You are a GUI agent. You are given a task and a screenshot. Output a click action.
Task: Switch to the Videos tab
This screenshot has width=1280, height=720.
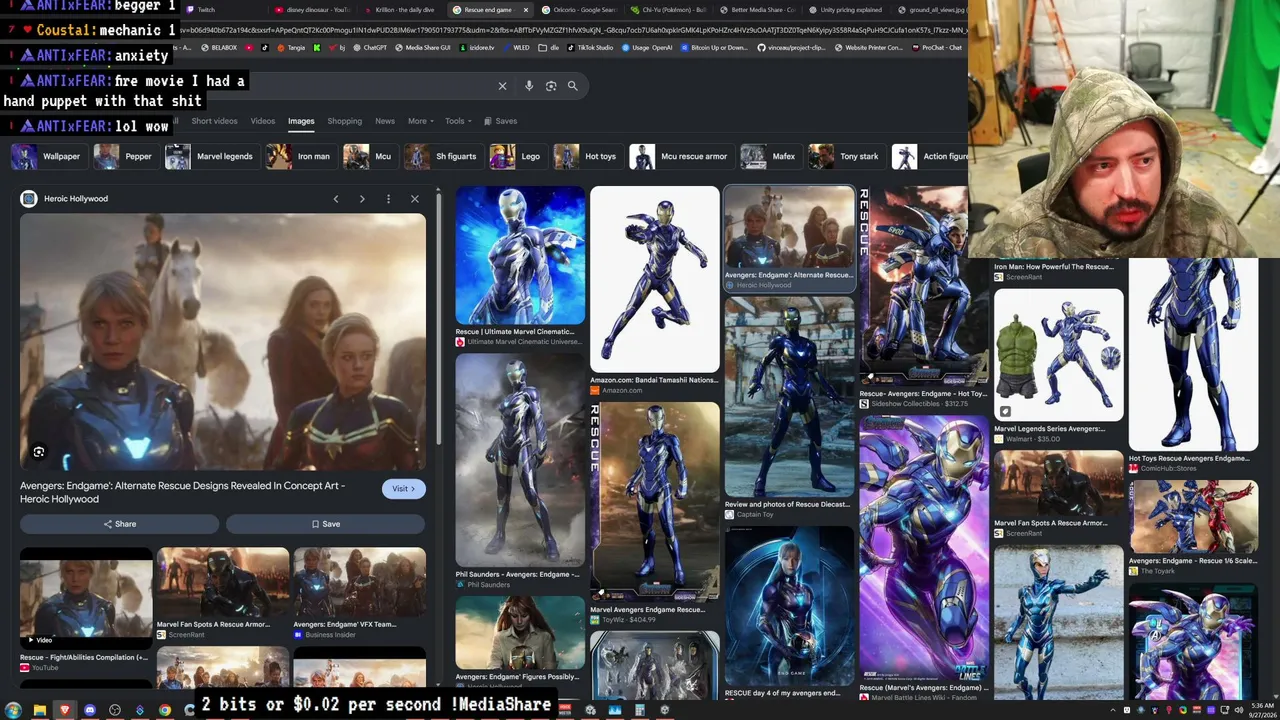(x=263, y=121)
